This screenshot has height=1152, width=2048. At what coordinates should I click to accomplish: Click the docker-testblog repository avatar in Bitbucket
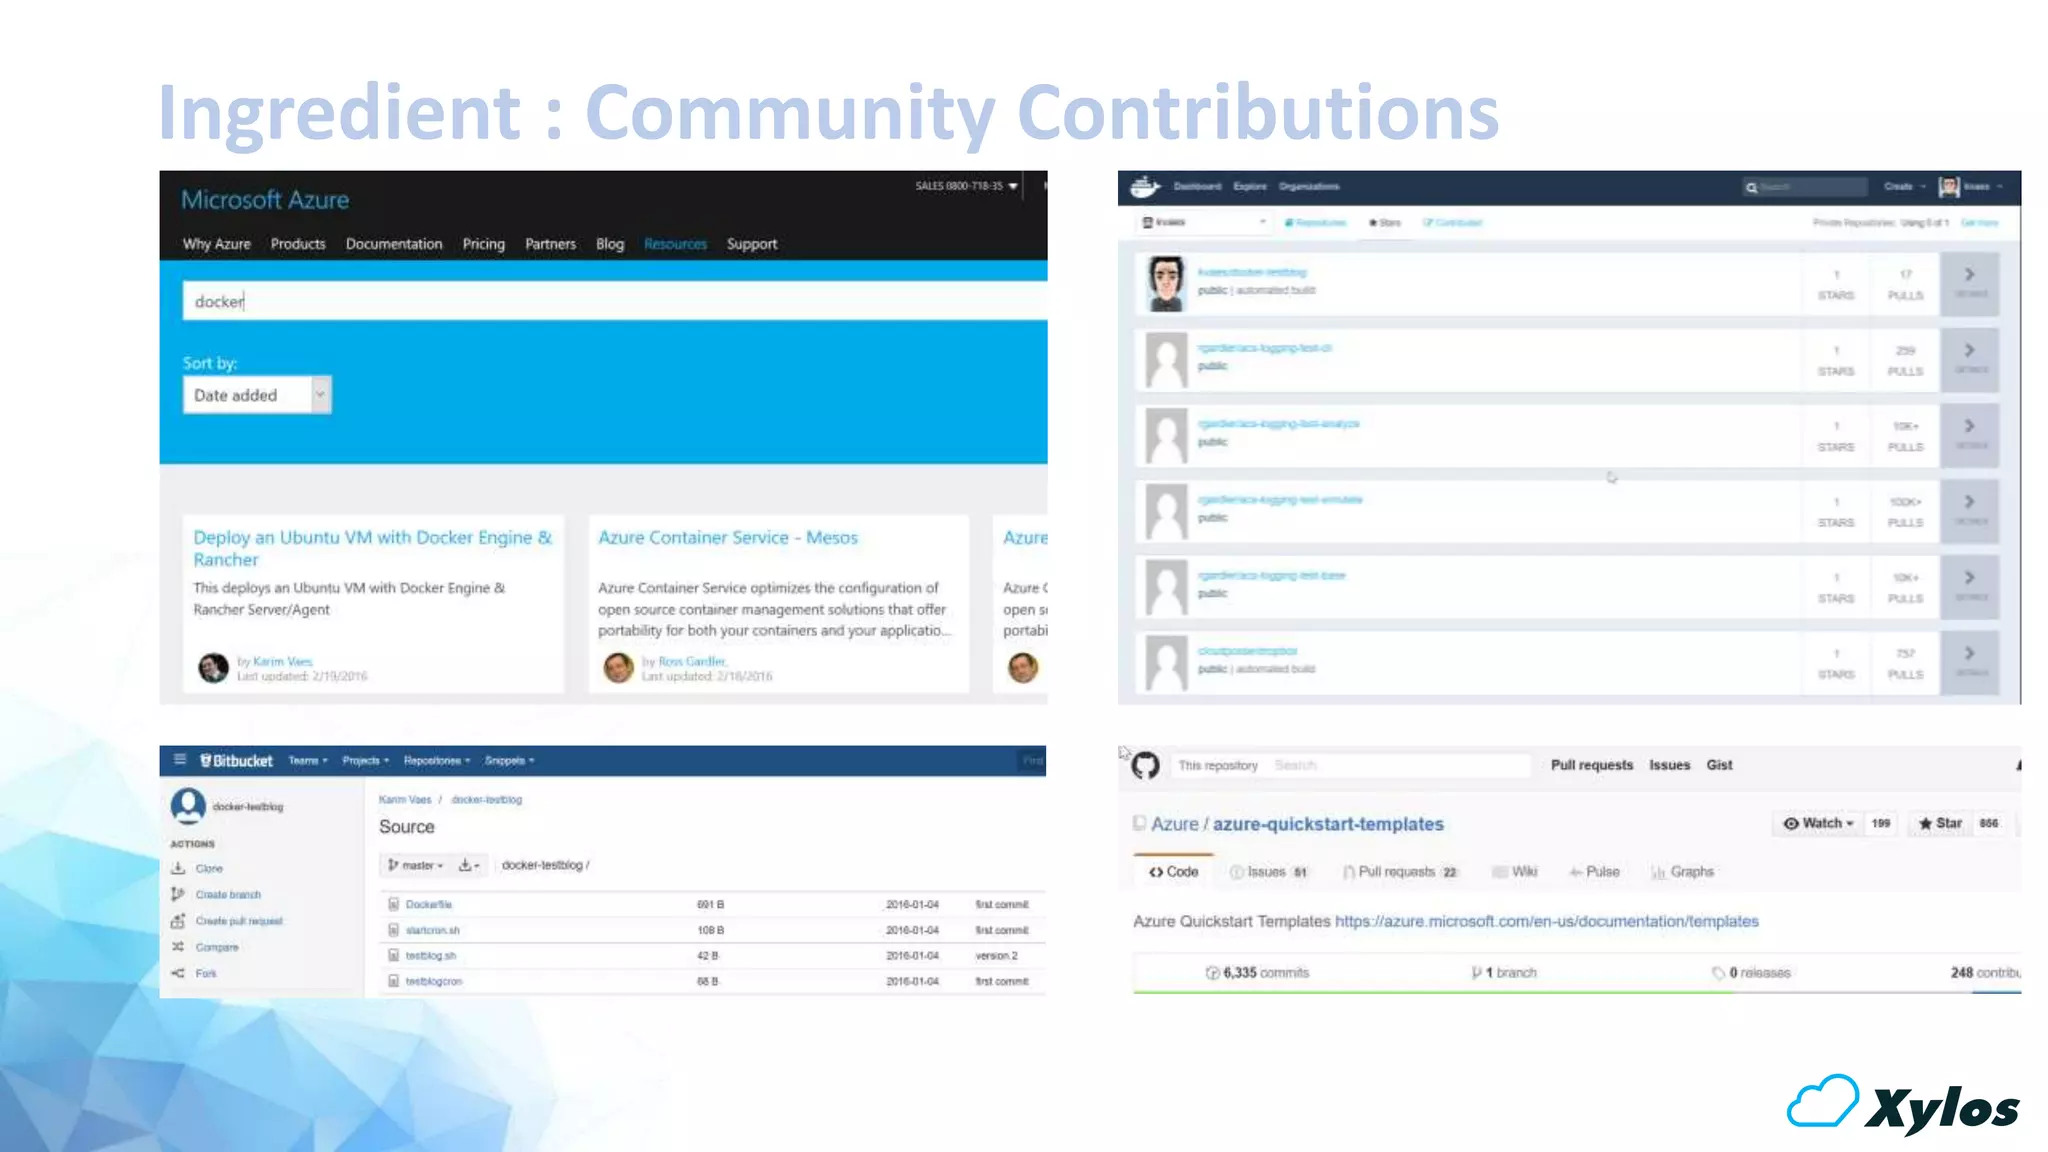tap(188, 806)
